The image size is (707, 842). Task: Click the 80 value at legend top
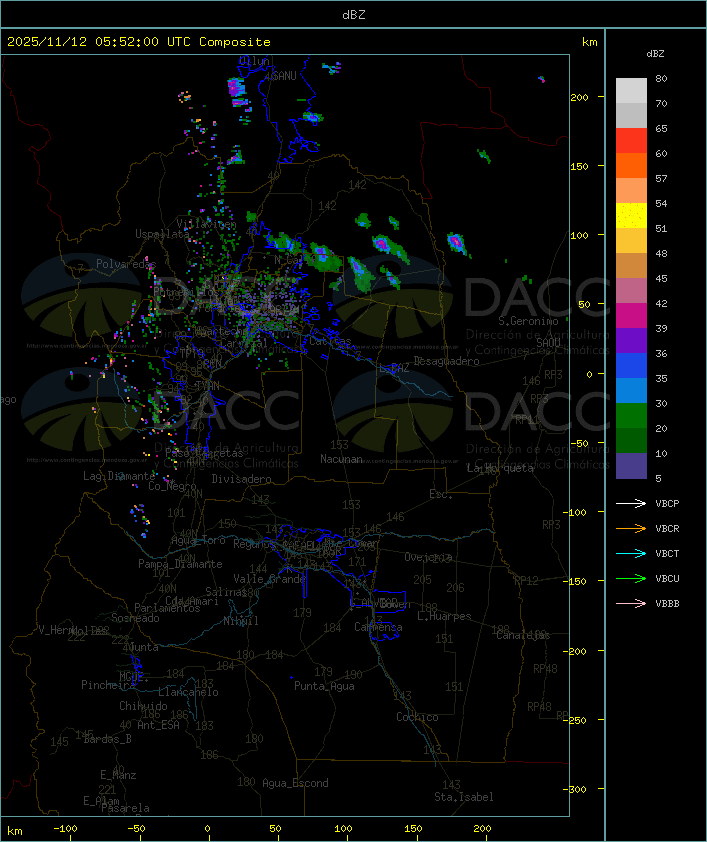click(x=661, y=78)
